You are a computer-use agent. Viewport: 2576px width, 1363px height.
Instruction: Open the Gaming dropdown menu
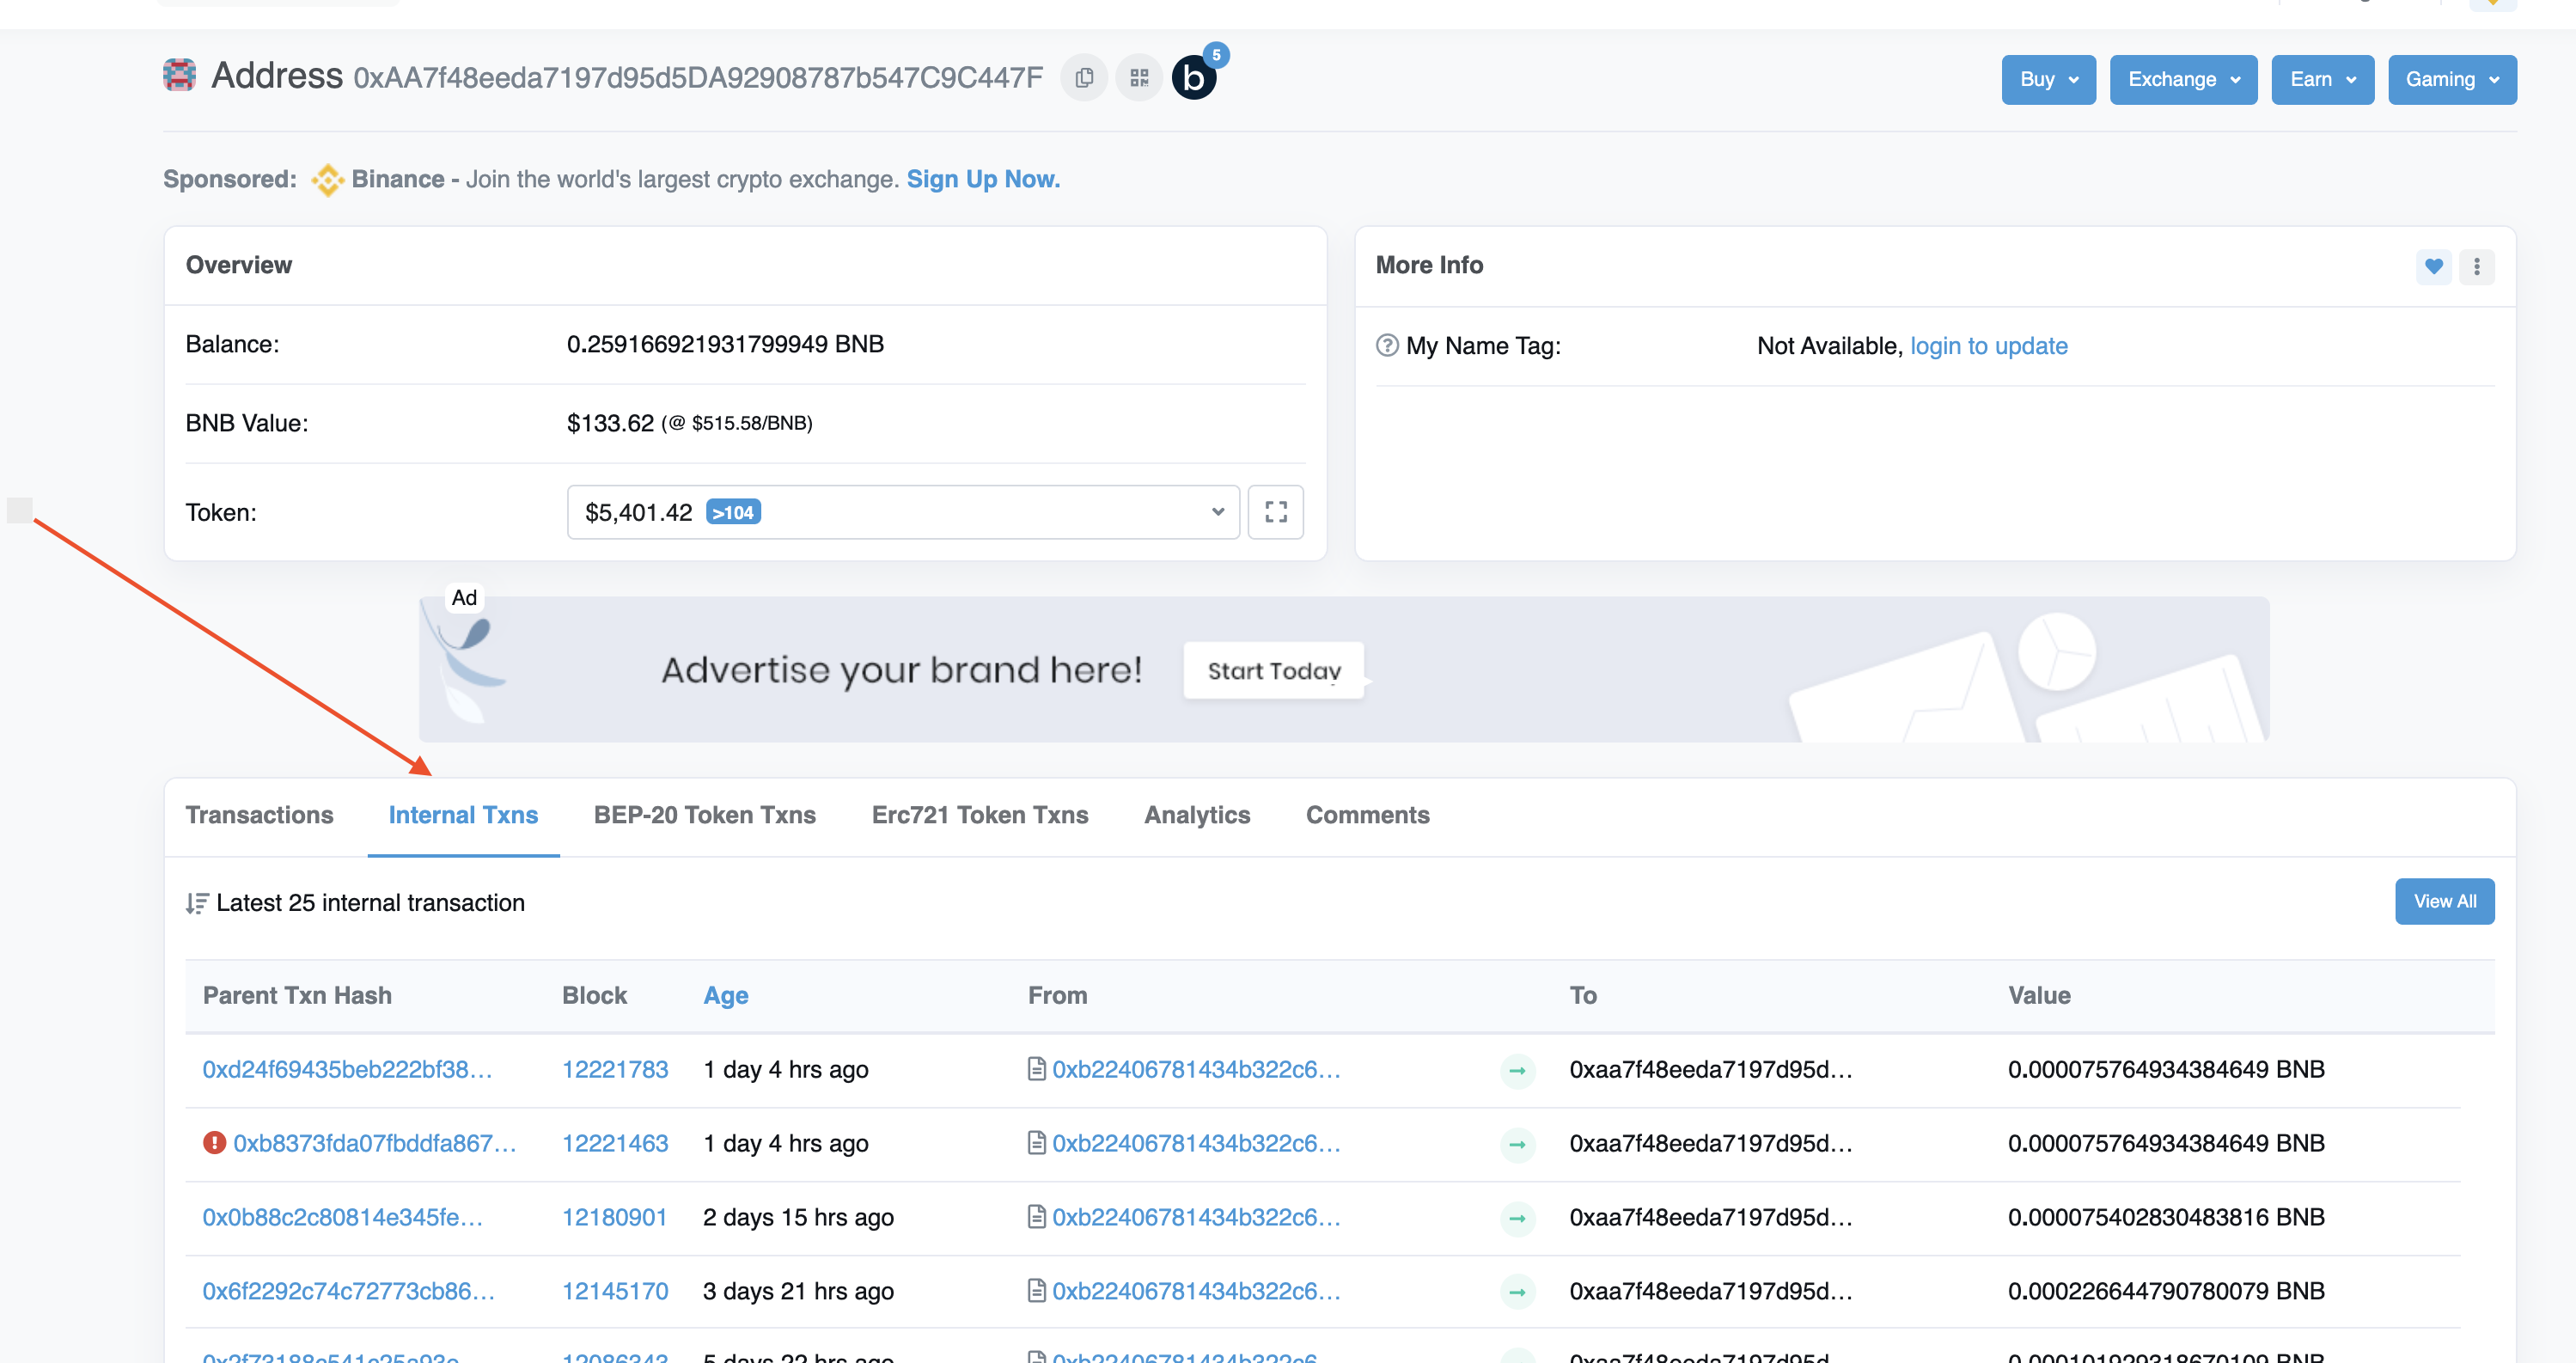pos(2452,79)
